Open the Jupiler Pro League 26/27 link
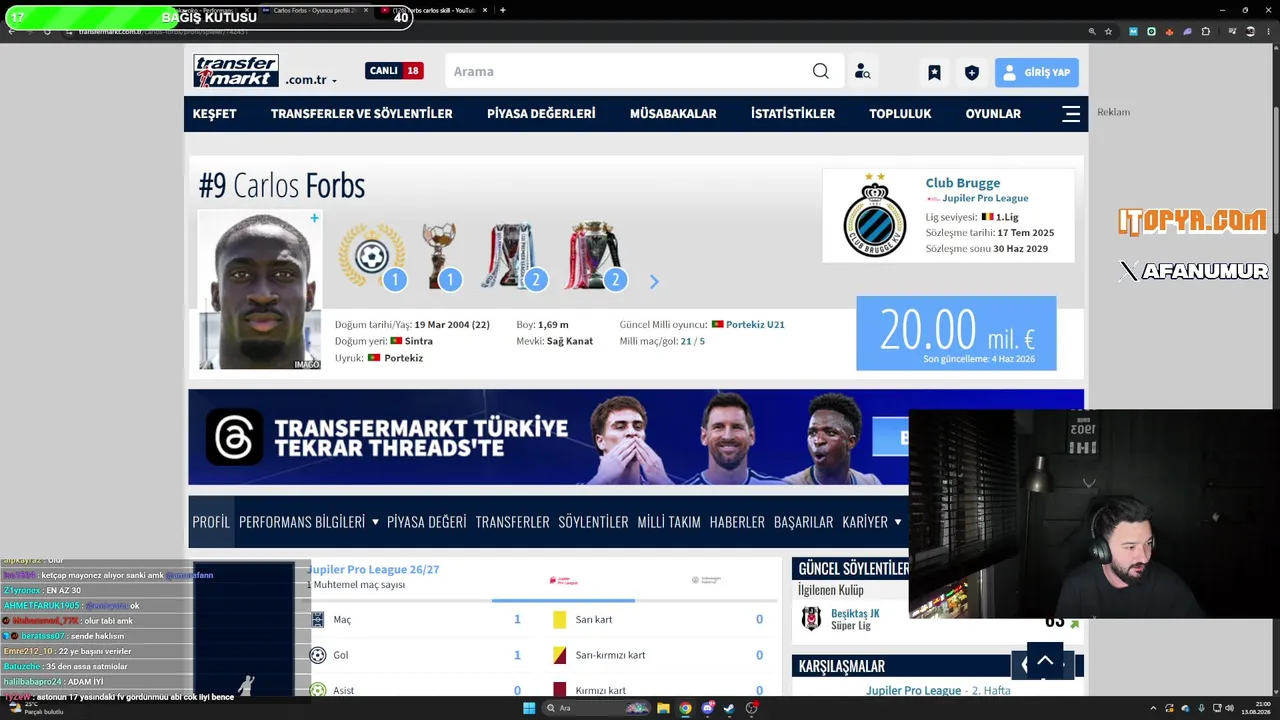Viewport: 1280px width, 720px height. point(374,570)
